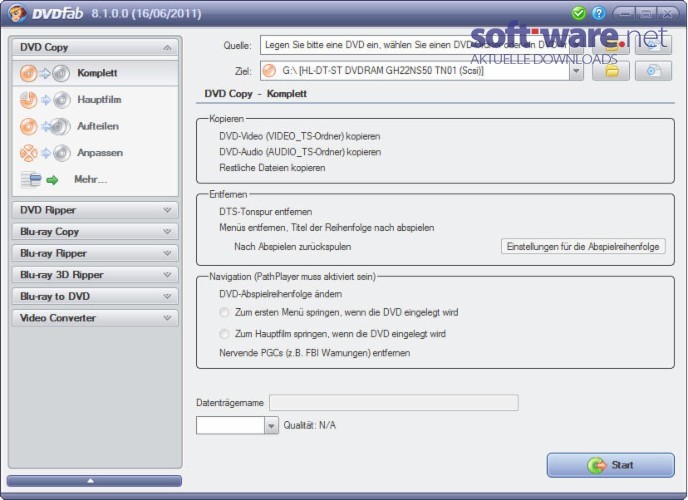Select the Aufteilen copy mode
Viewport: 688px width, 500px height.
95,126
